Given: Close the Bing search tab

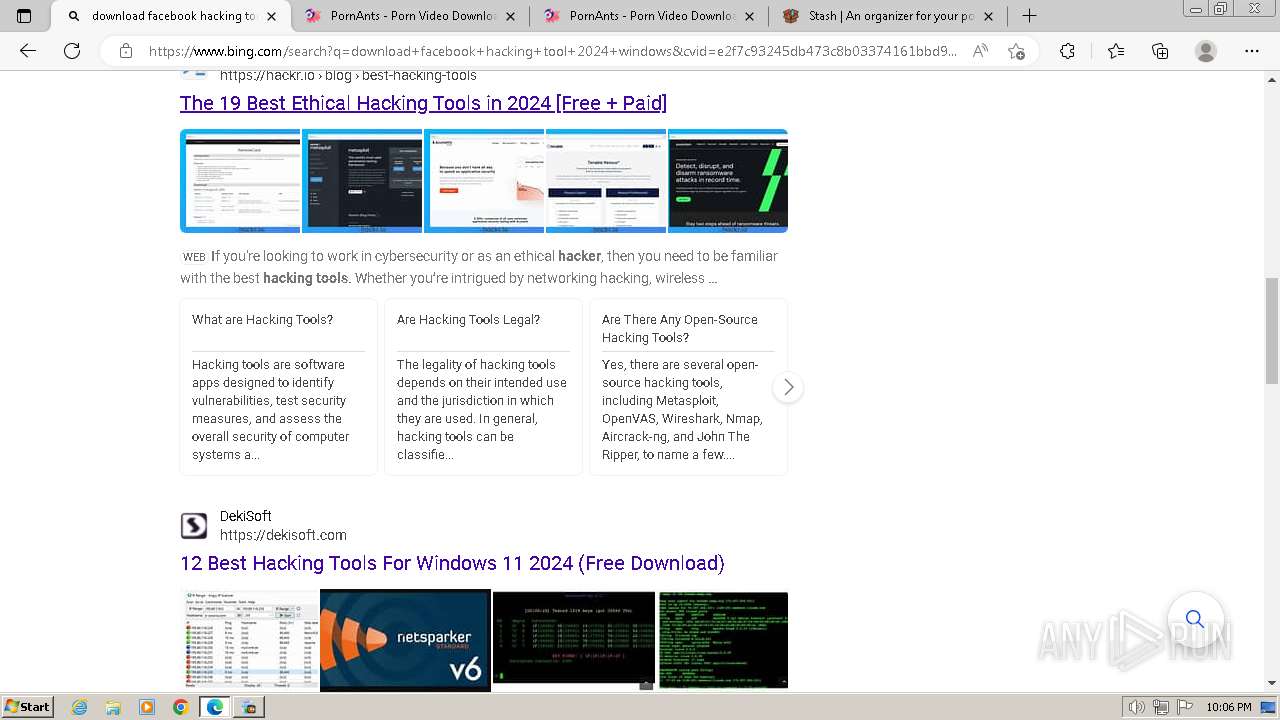Looking at the screenshot, I should [272, 16].
